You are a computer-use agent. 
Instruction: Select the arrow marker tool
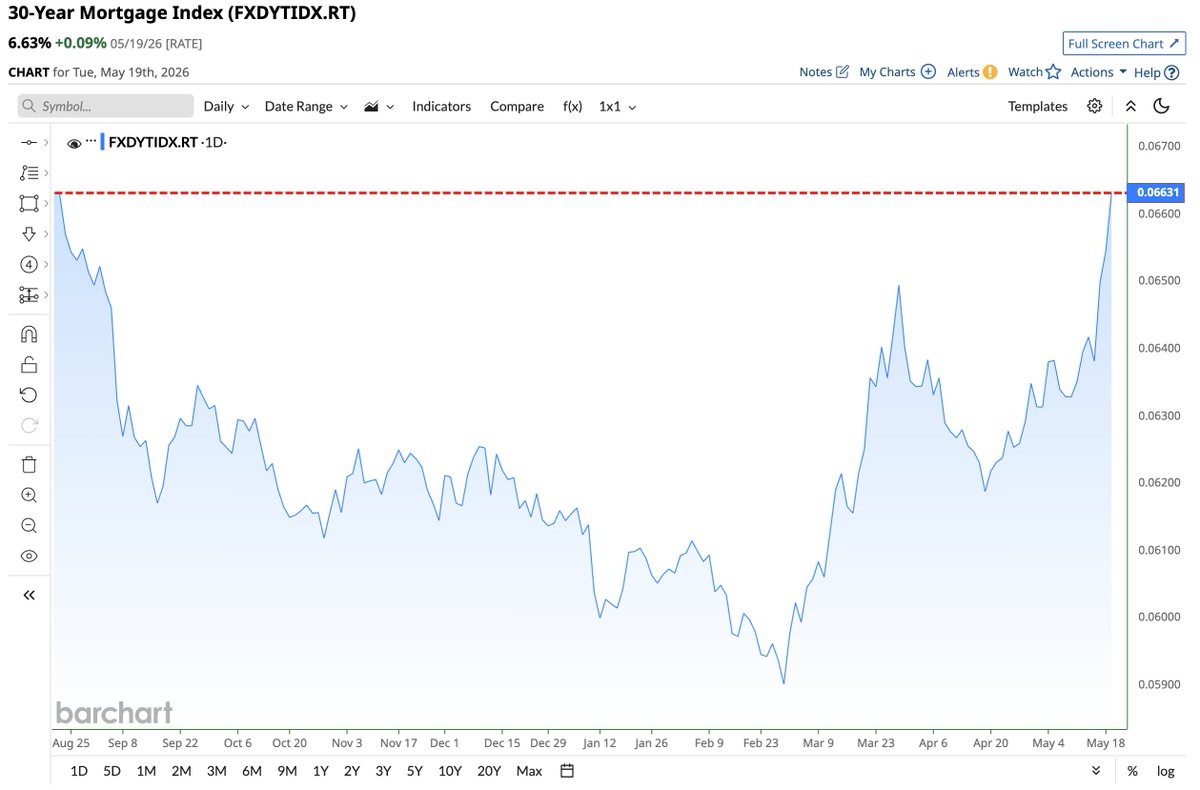coord(28,234)
